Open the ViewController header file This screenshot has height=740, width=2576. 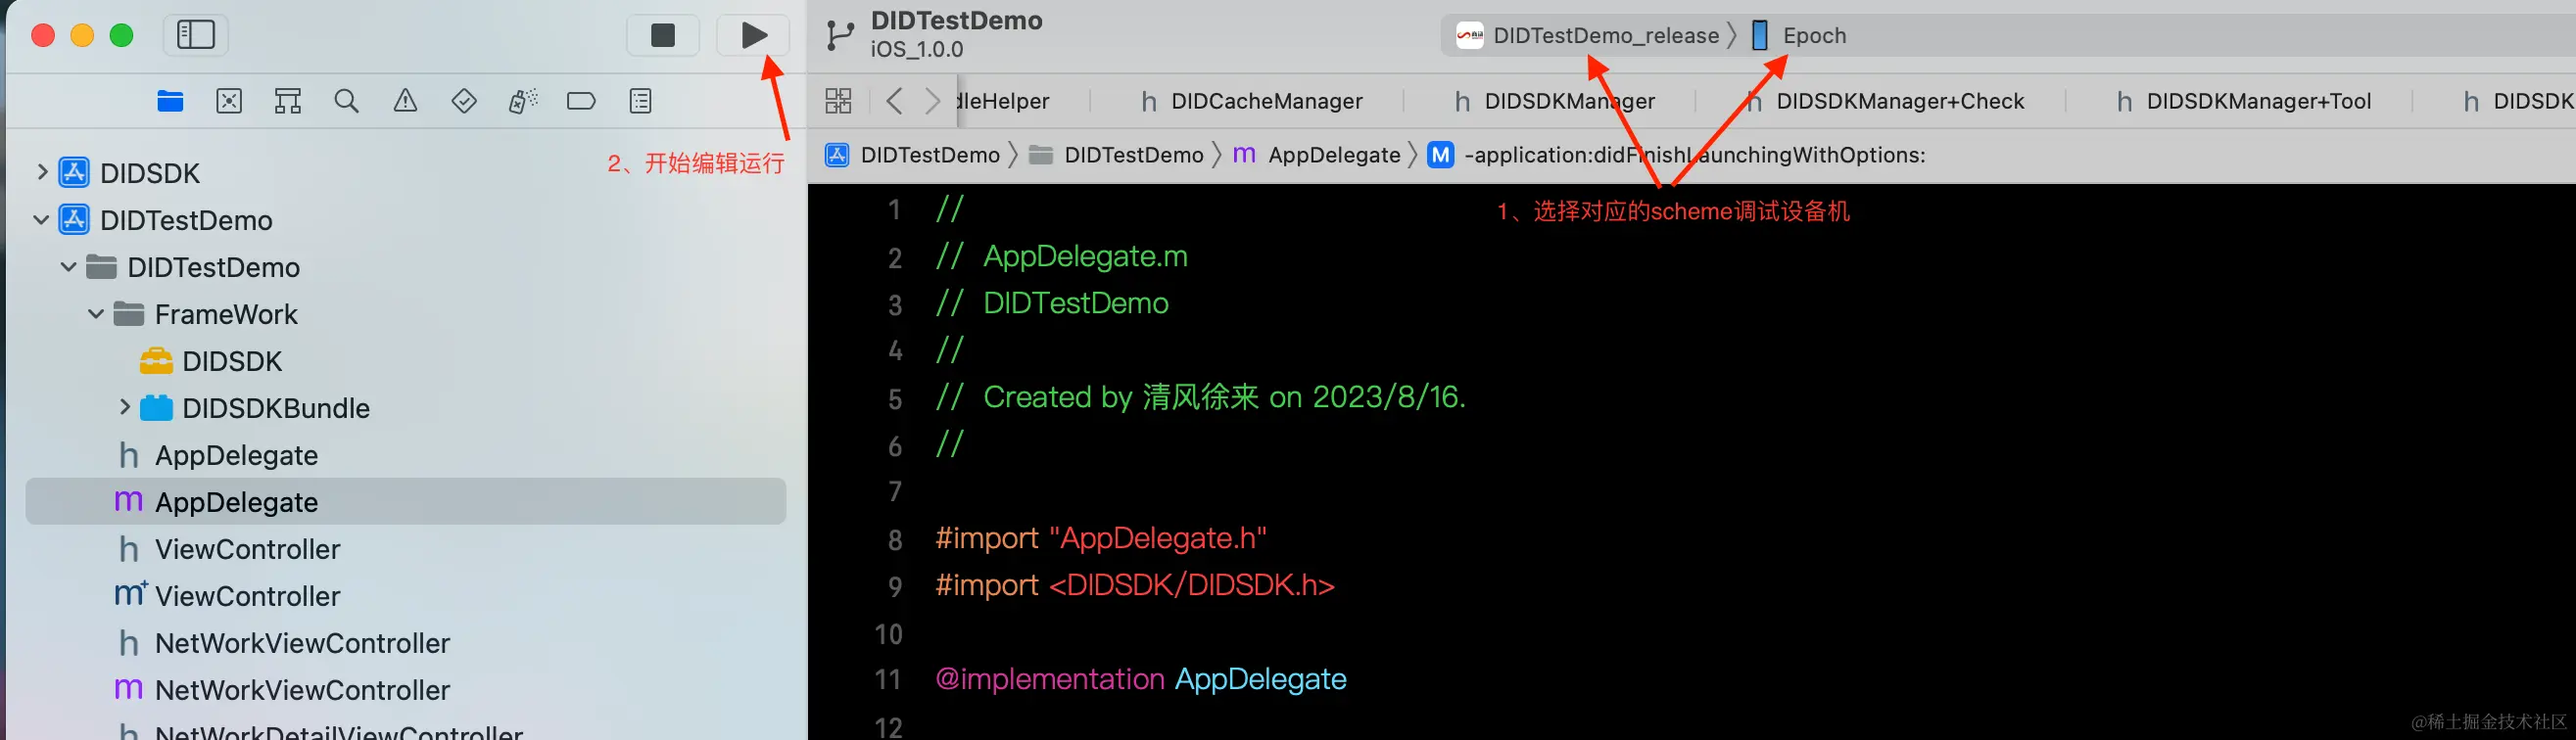click(x=405, y=549)
